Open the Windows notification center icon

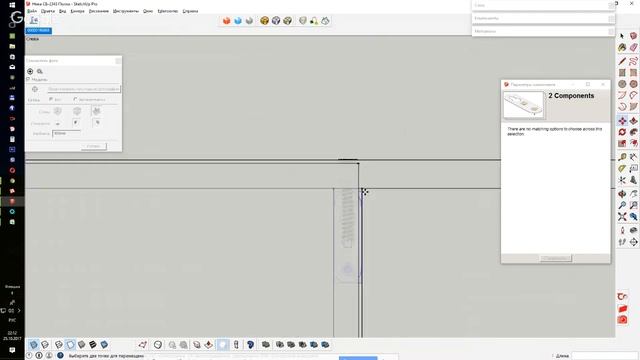[12, 350]
